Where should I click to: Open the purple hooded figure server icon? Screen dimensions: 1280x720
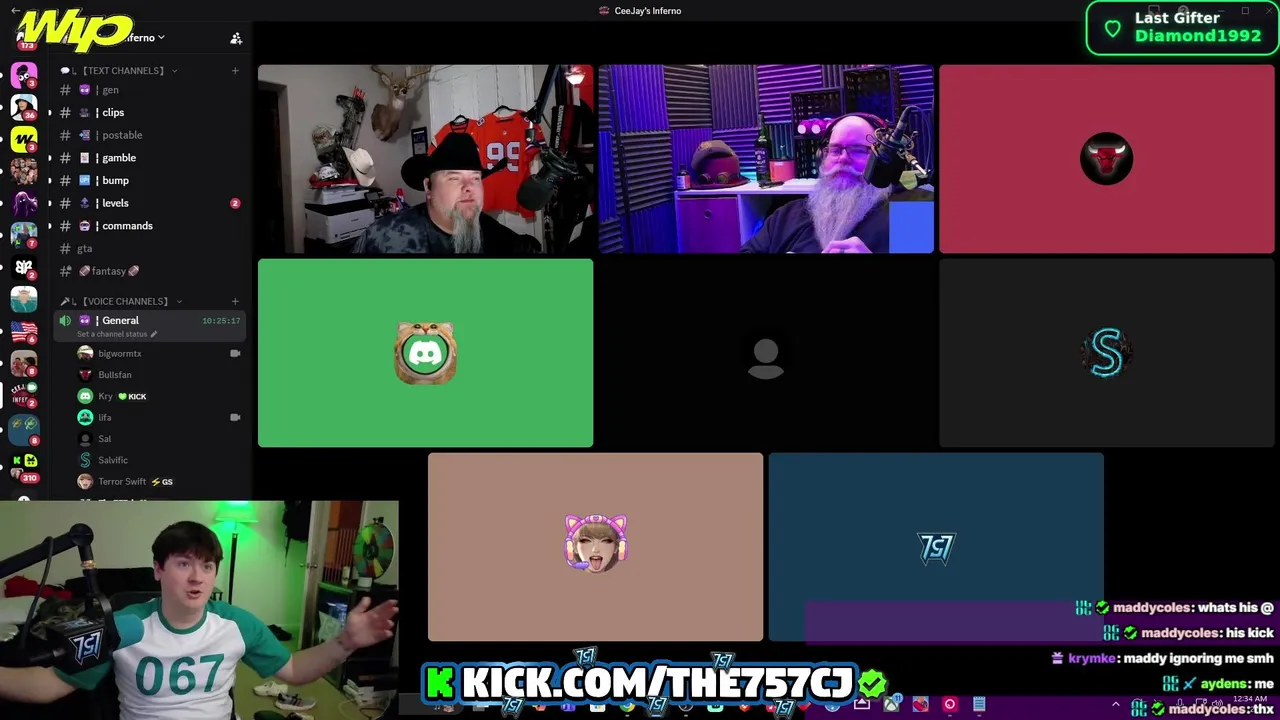click(x=24, y=203)
